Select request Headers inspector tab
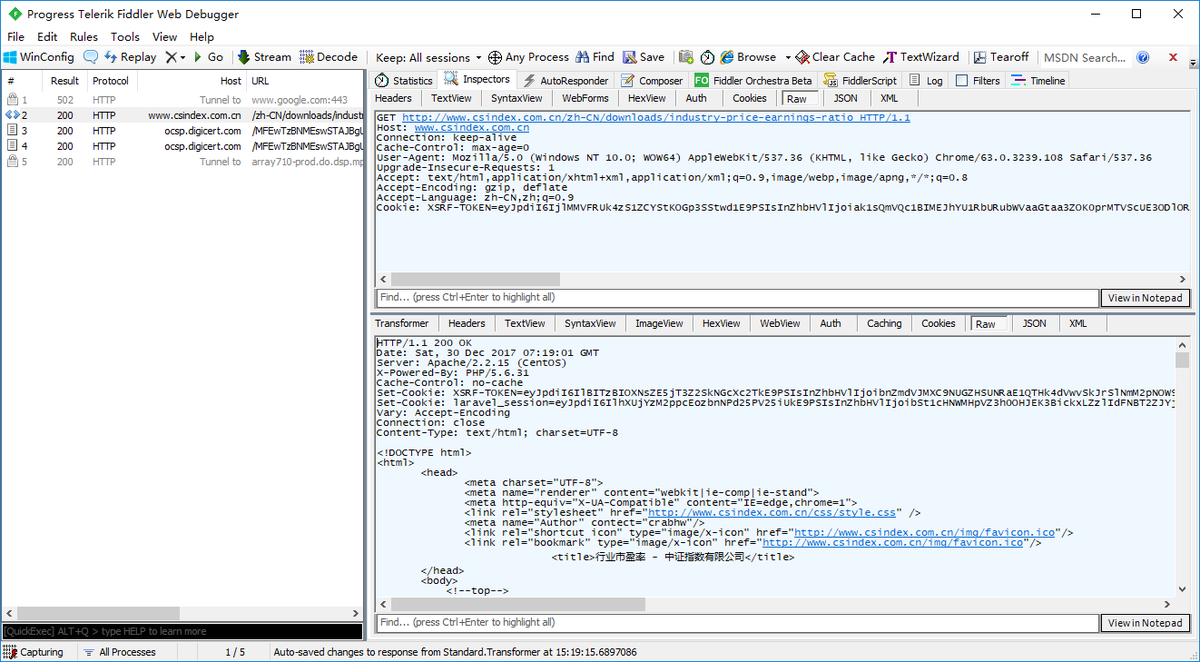 393,98
